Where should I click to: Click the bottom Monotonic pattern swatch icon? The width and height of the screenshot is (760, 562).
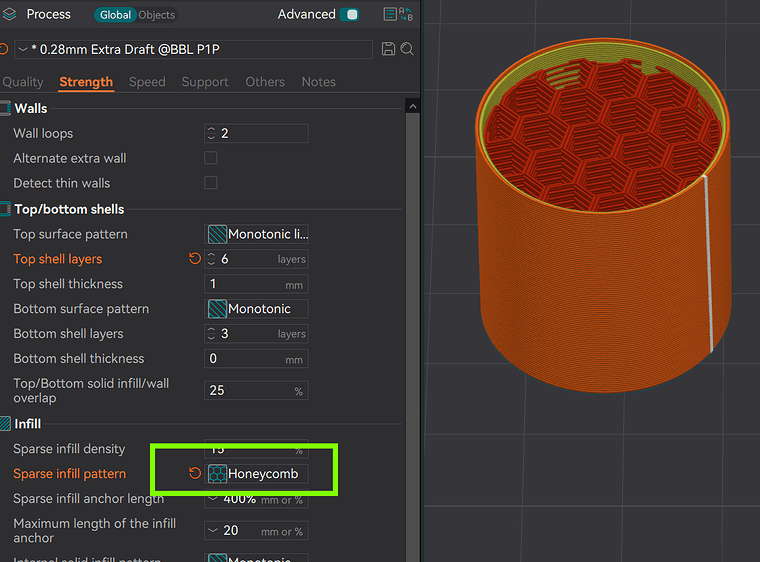(x=217, y=309)
